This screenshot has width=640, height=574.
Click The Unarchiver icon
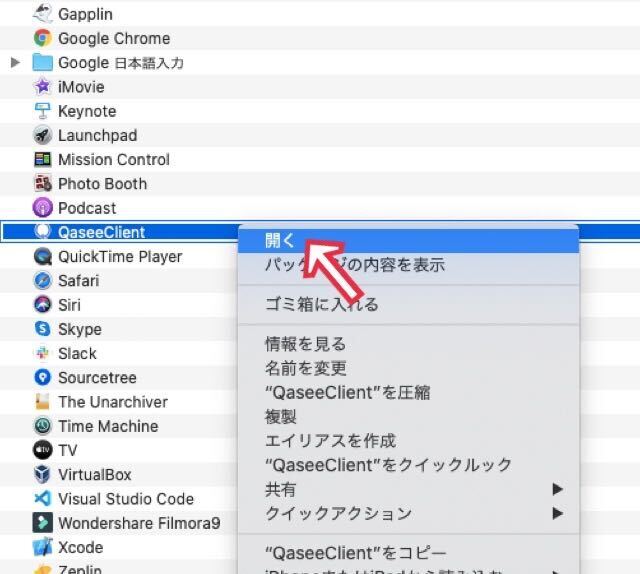coord(42,402)
